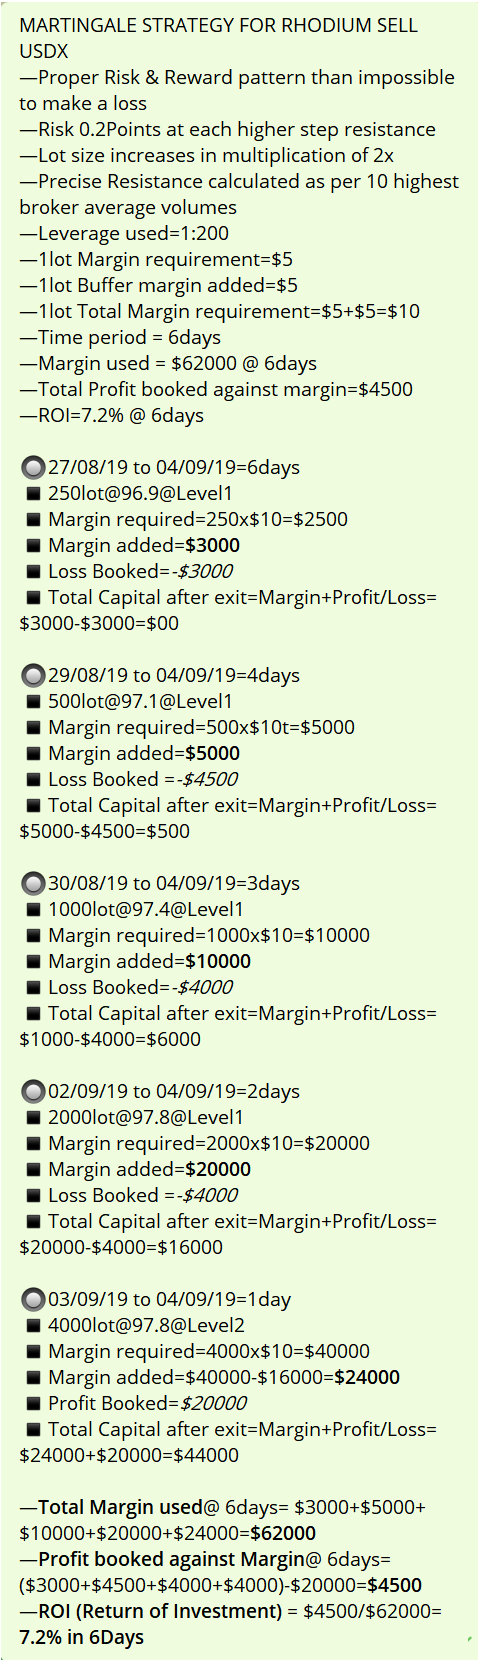The image size is (478, 1660).
Task: Click the MARTINGALE STRATEGY FOR RHODIUM SELL heading
Action: [218, 25]
